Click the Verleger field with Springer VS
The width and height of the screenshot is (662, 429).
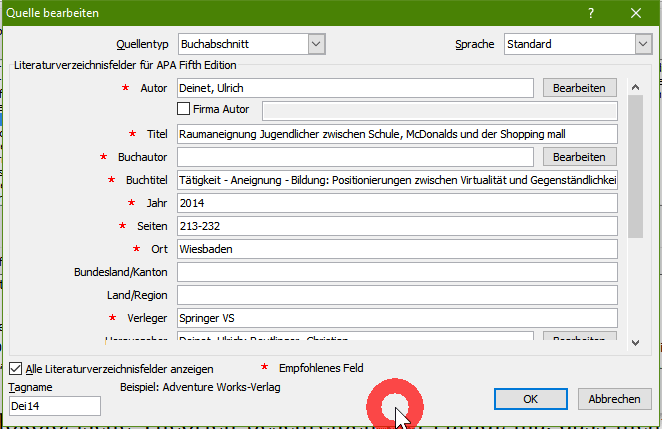[397, 318]
